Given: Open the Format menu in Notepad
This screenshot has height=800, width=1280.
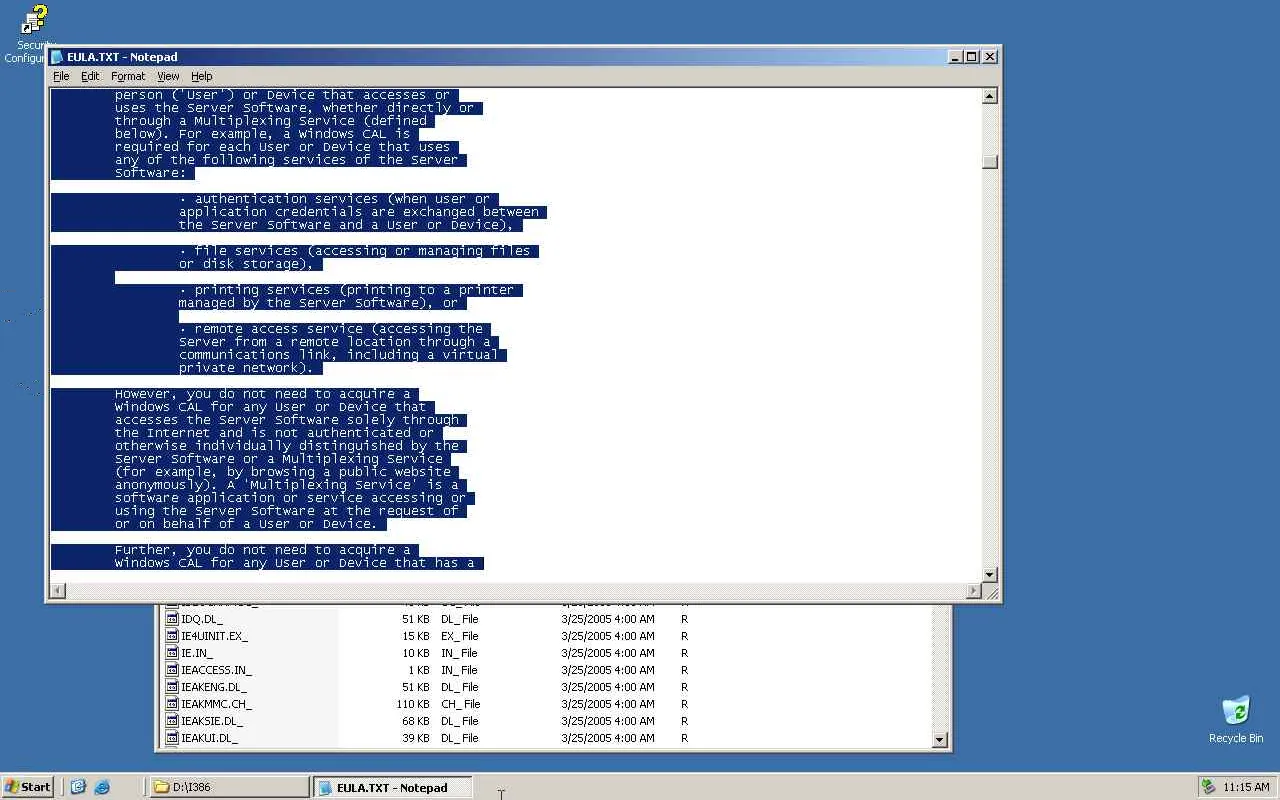Looking at the screenshot, I should tap(128, 76).
